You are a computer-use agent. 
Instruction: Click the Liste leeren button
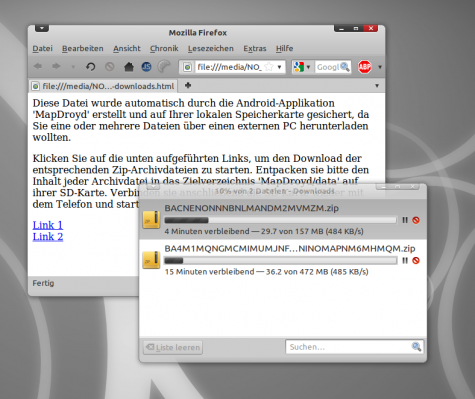(173, 347)
